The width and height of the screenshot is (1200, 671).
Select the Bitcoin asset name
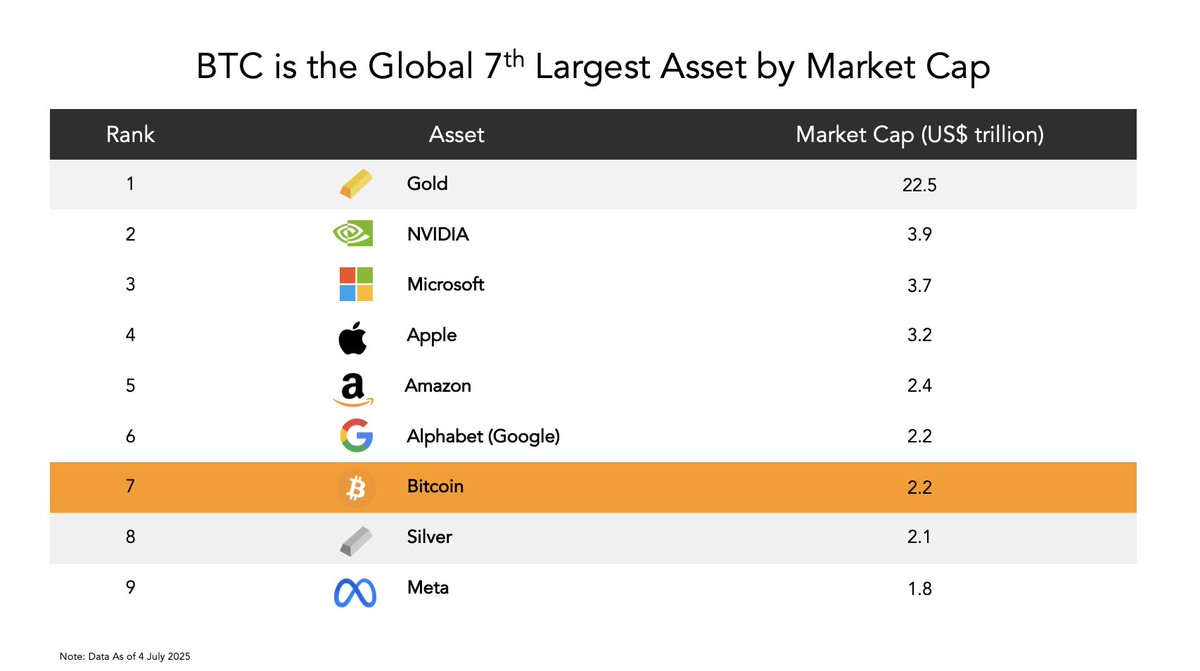[x=435, y=486]
